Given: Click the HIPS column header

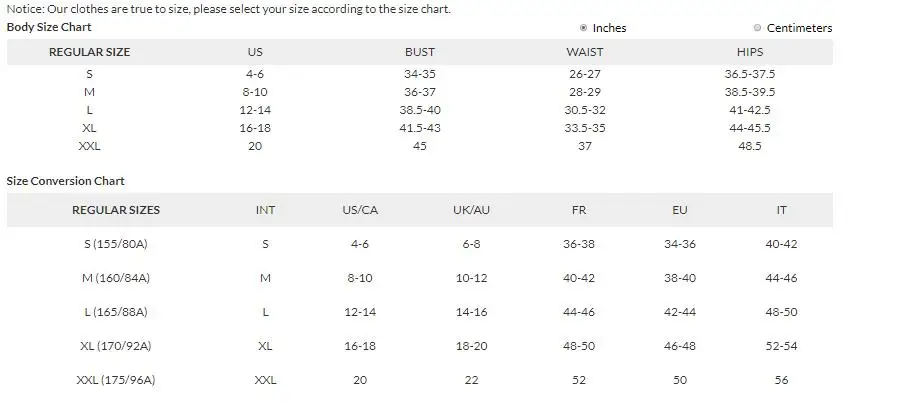Looking at the screenshot, I should tap(749, 52).
